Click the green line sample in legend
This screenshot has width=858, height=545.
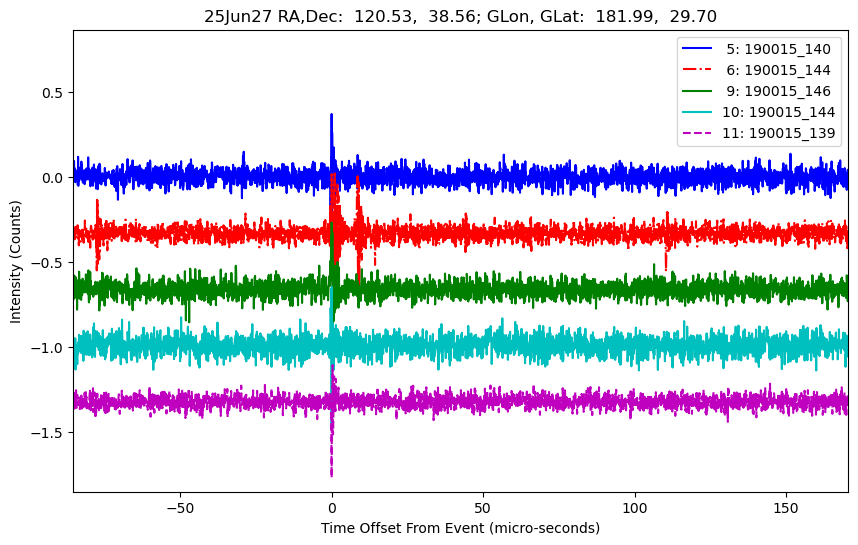[697, 91]
